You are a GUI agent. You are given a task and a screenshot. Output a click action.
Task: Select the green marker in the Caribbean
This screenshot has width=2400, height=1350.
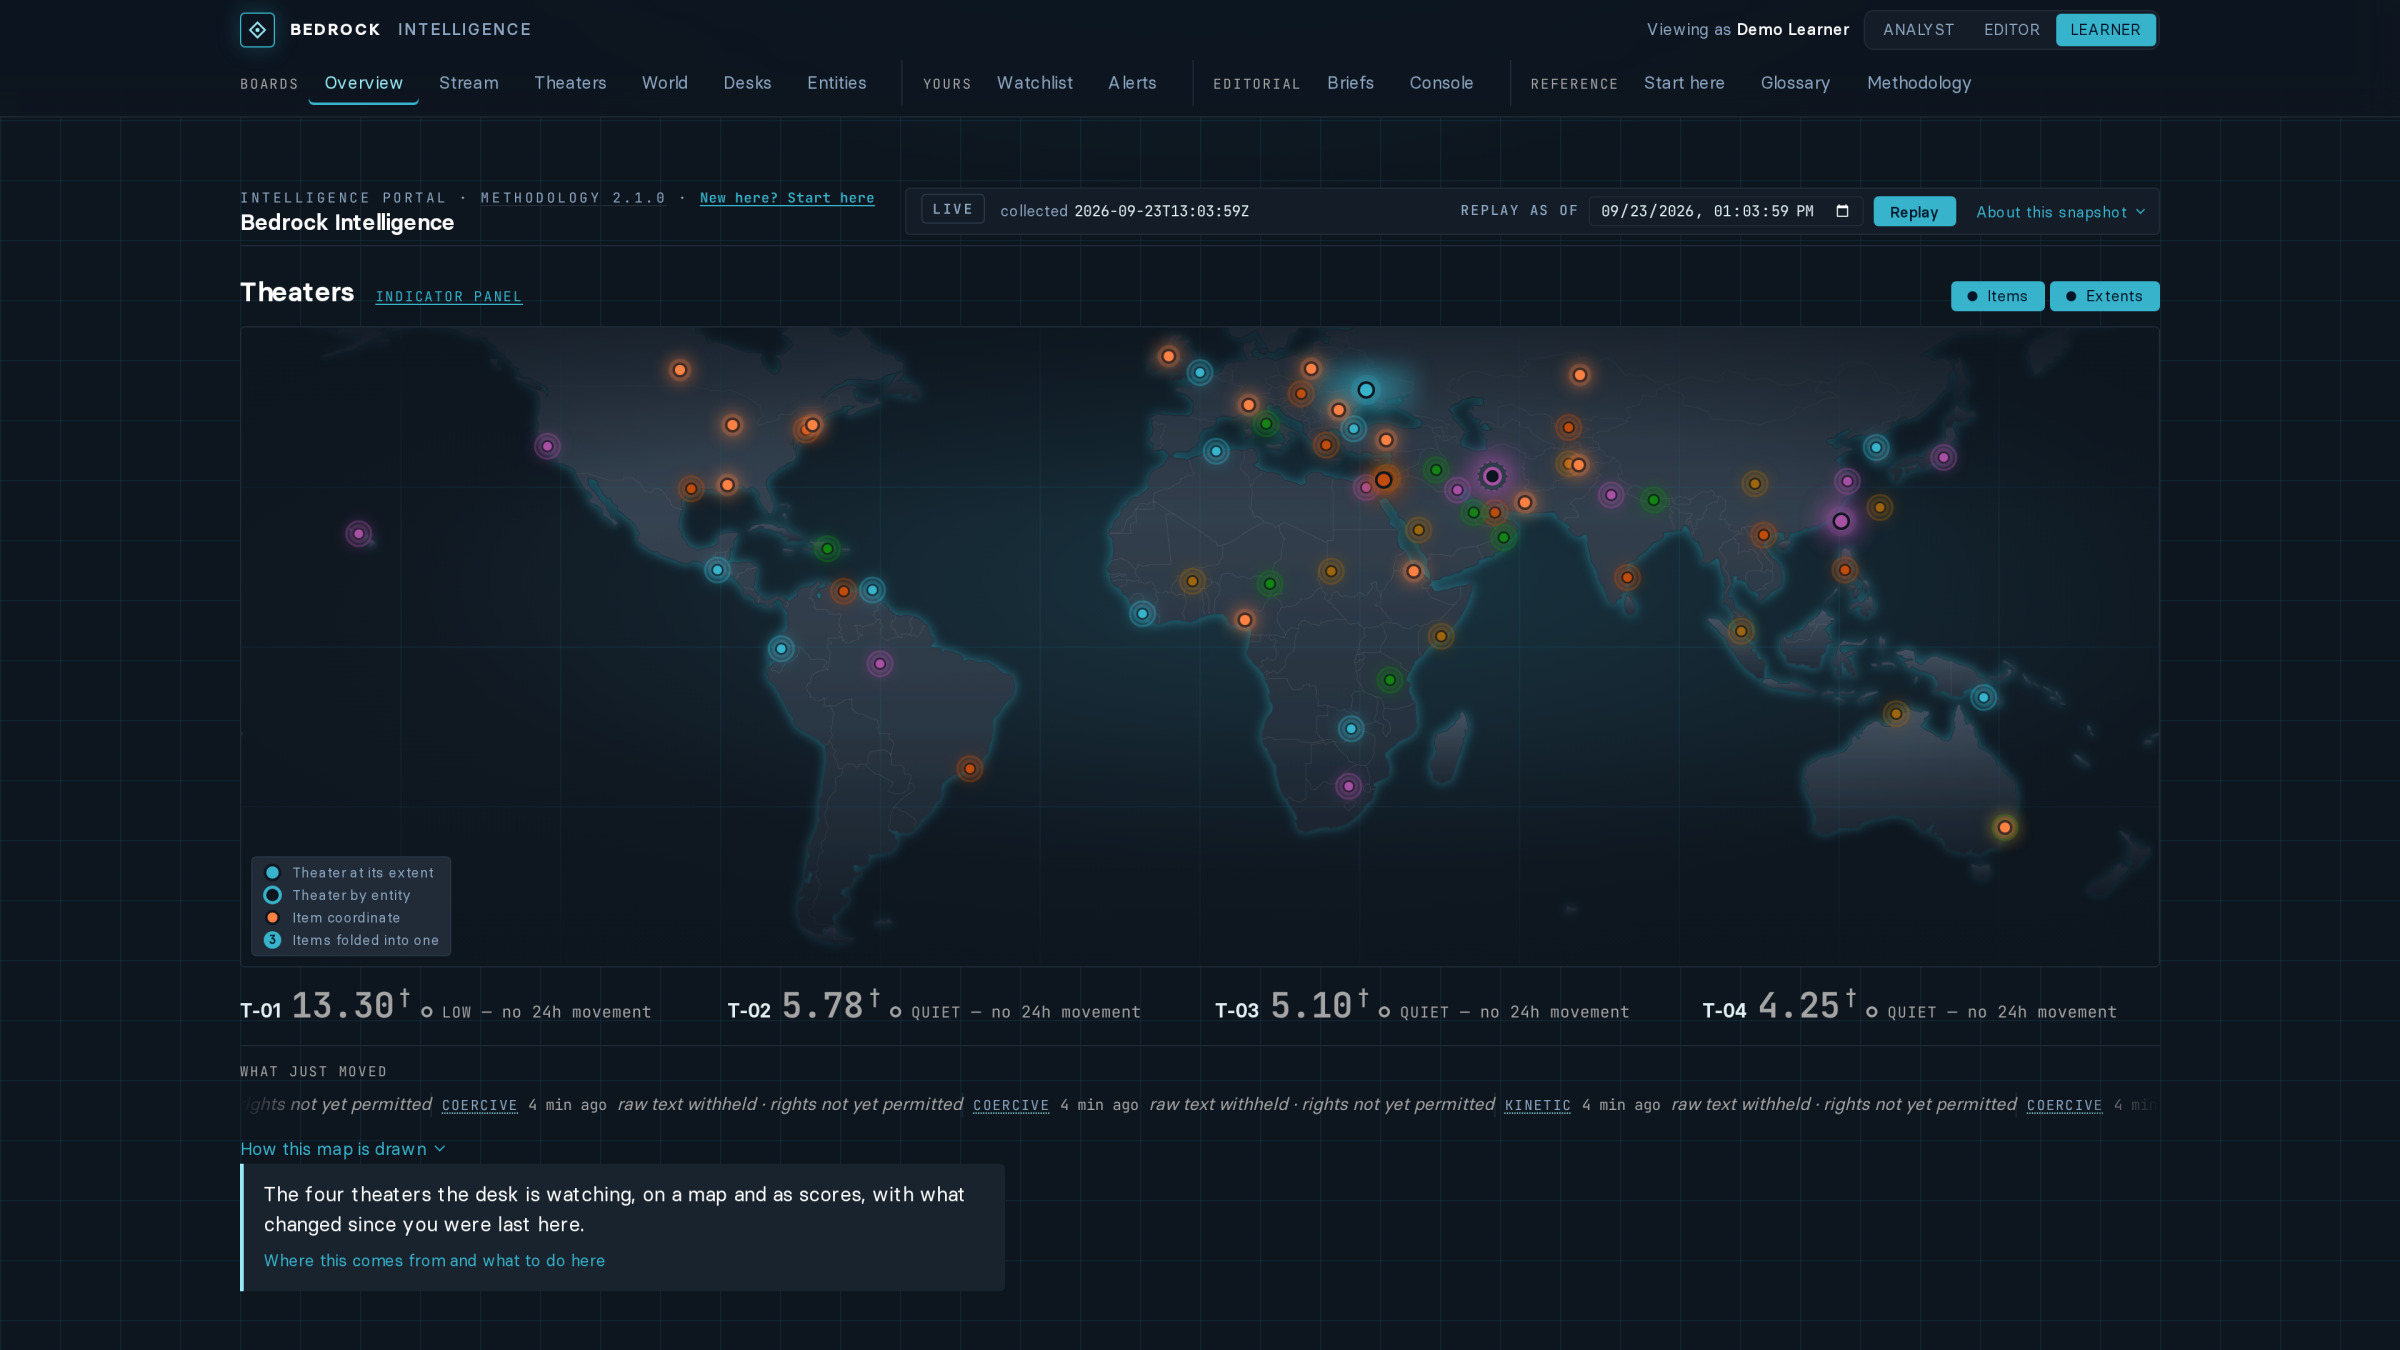[x=827, y=549]
